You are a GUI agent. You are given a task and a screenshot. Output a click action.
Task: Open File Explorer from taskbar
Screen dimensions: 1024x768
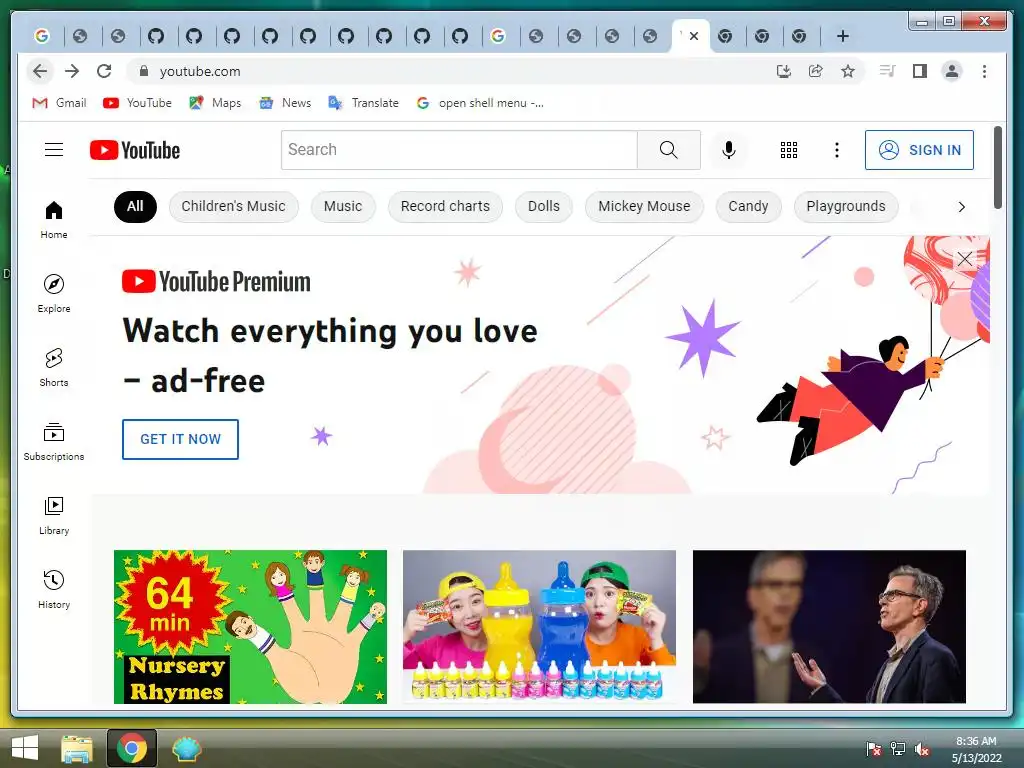[x=77, y=748]
